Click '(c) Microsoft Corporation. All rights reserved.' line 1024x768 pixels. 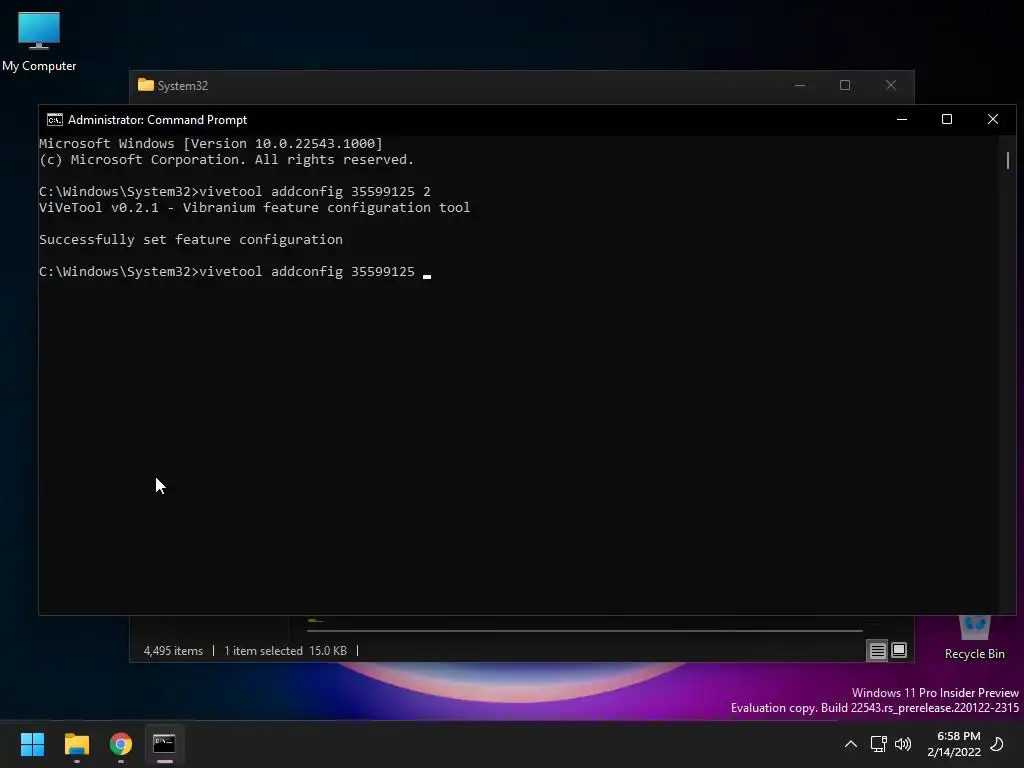point(227,160)
